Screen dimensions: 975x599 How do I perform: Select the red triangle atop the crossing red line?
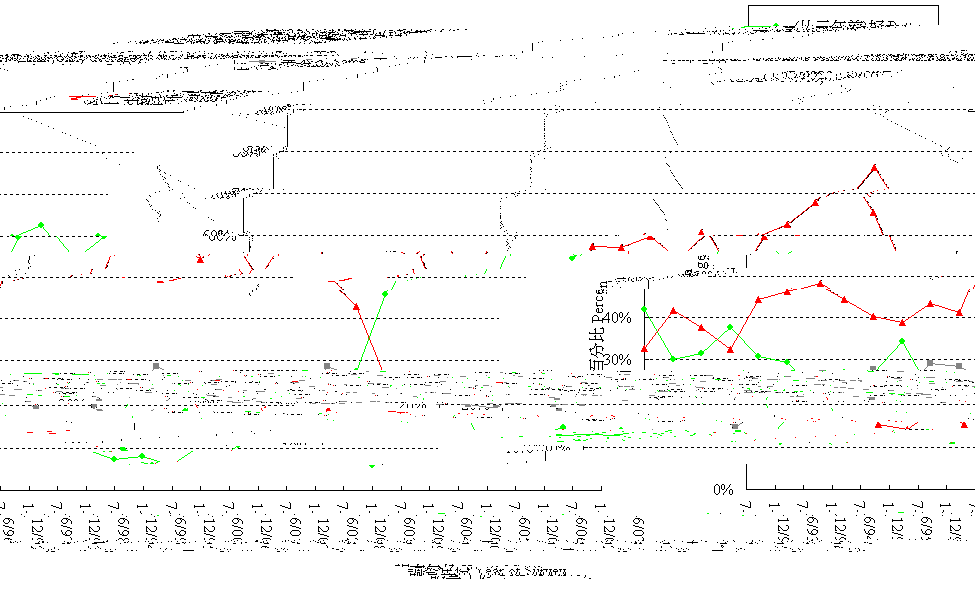(x=357, y=306)
